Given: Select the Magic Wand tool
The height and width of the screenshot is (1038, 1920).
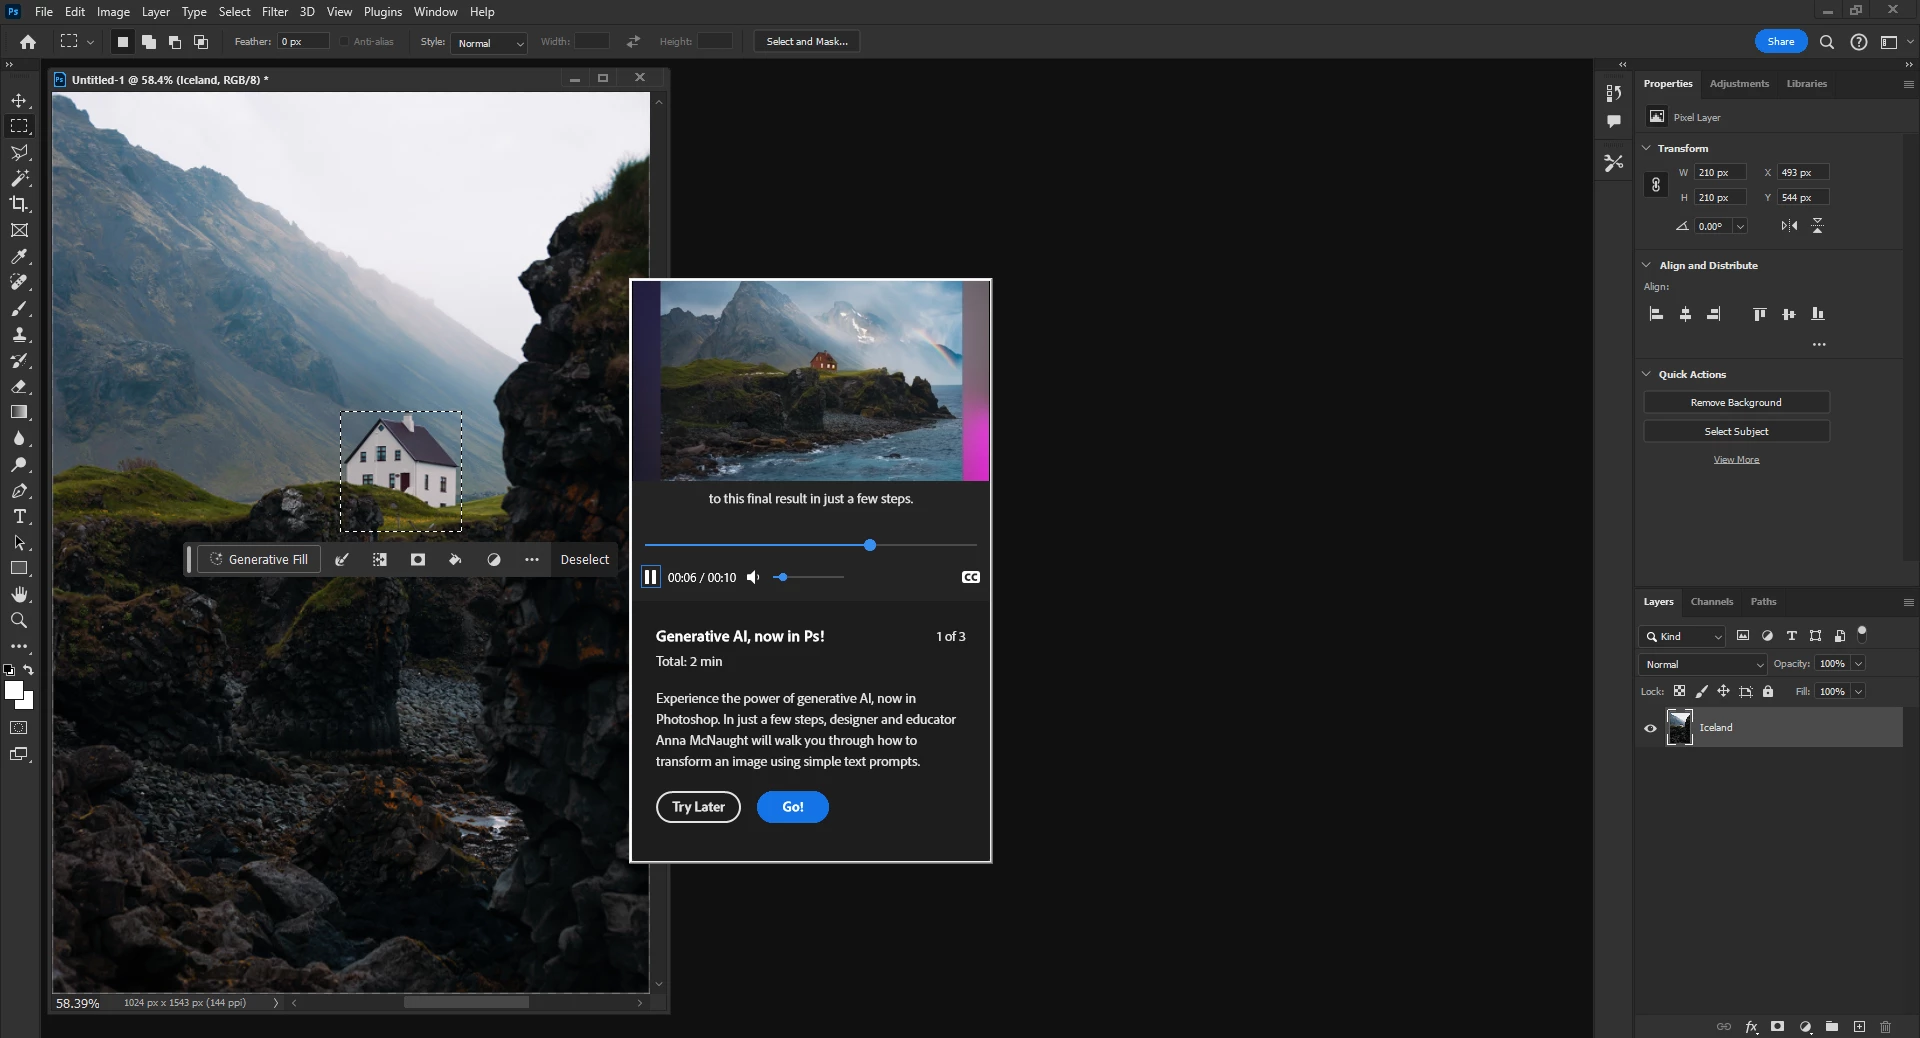Looking at the screenshot, I should [x=19, y=178].
